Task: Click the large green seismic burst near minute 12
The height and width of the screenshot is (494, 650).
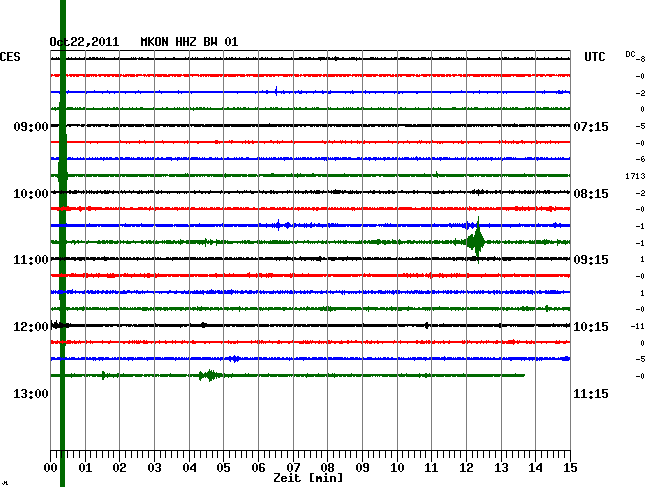Action: 476,241
